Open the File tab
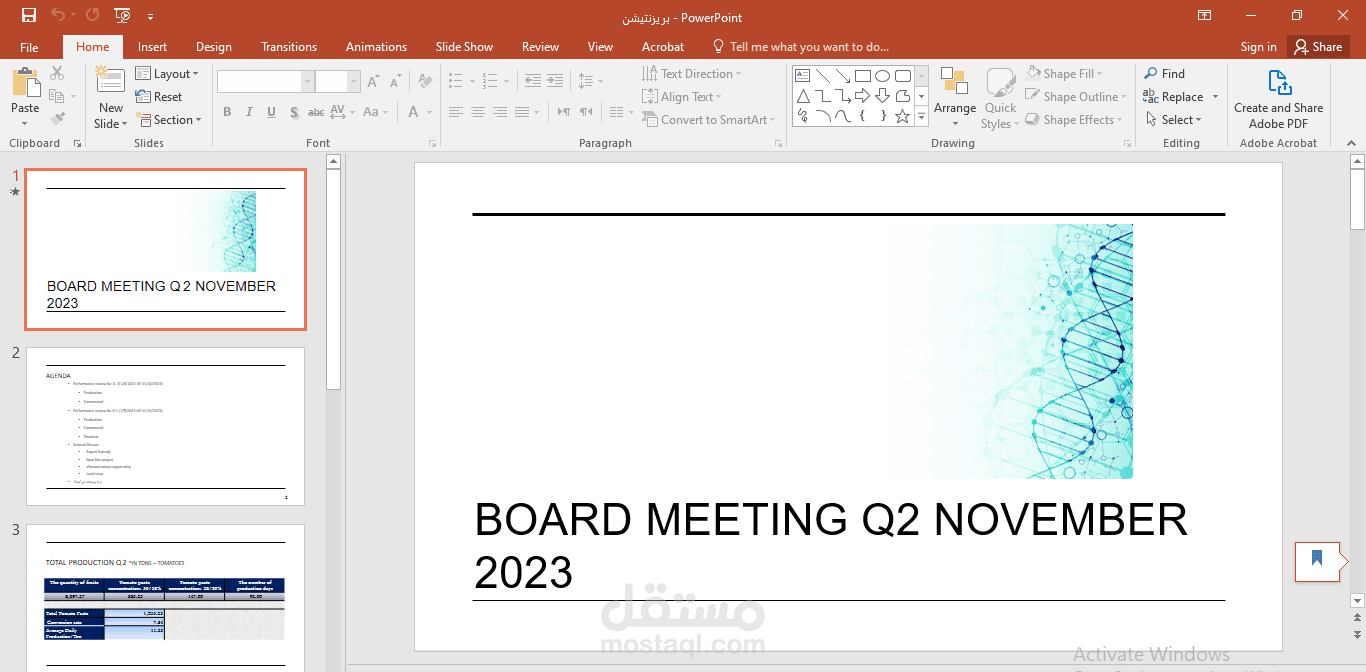Viewport: 1366px width, 672px height. pos(29,47)
